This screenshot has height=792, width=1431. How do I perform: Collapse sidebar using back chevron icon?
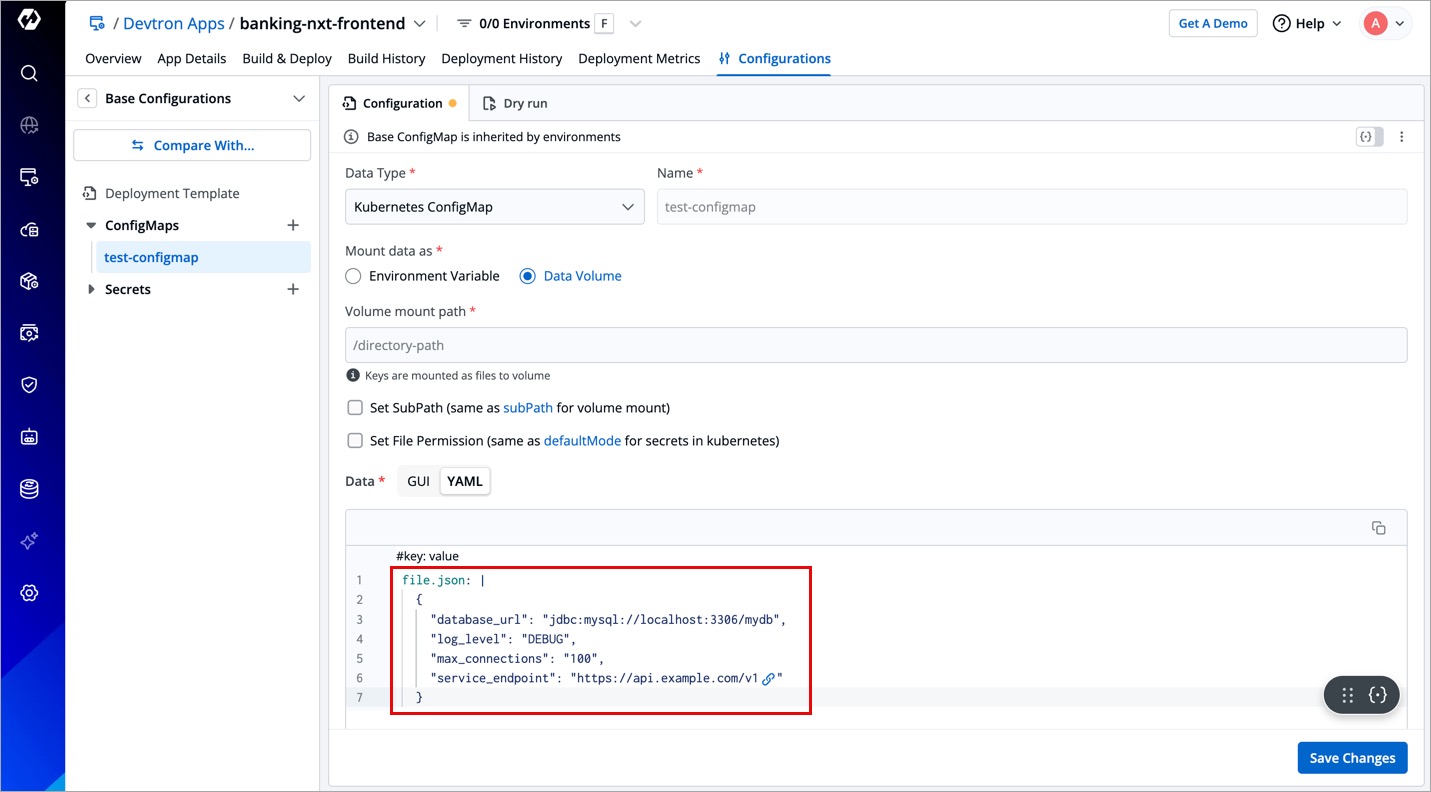[x=88, y=98]
